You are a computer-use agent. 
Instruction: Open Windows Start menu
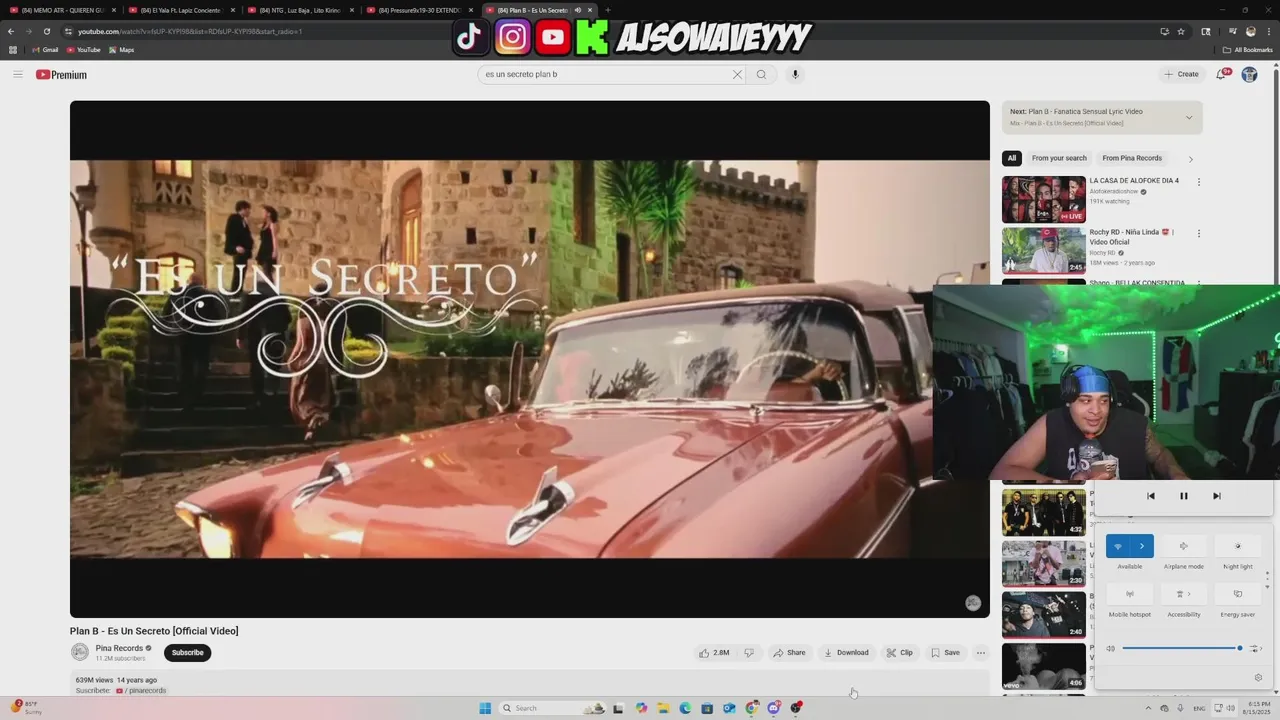[x=485, y=708]
